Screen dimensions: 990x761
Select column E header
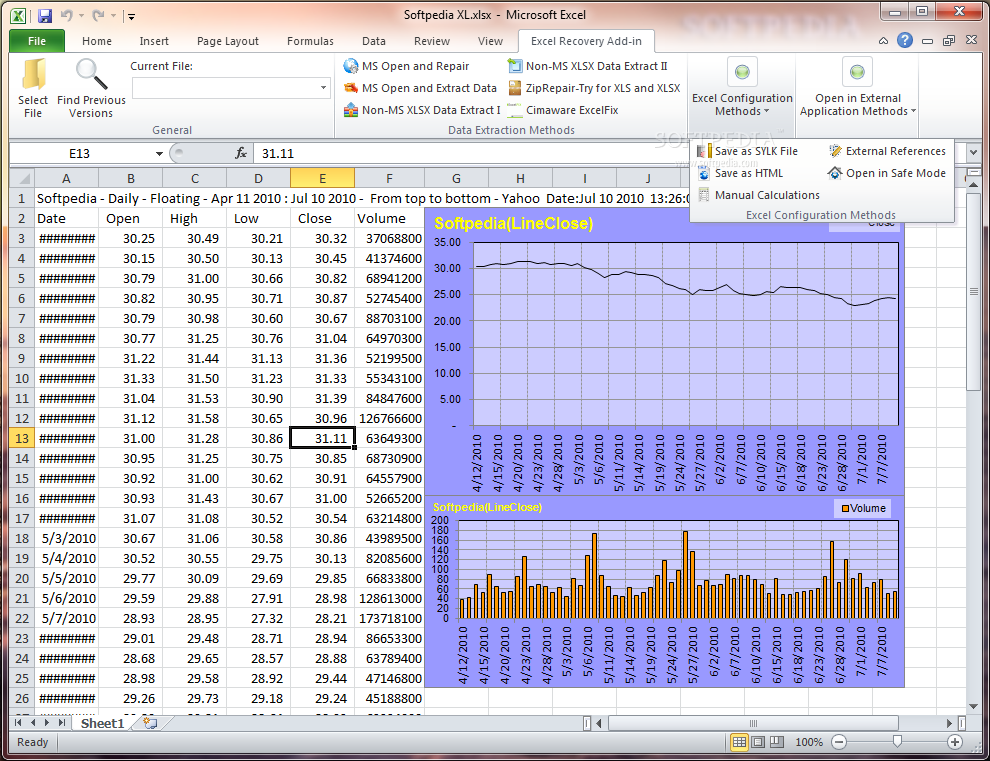pyautogui.click(x=323, y=178)
